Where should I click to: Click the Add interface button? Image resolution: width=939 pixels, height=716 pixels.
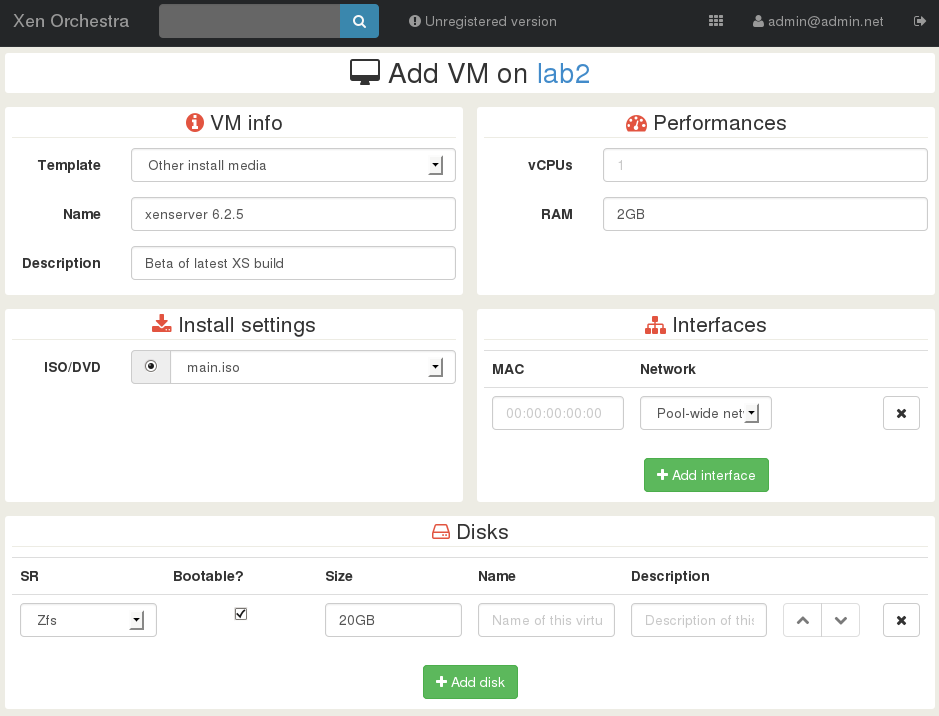(x=707, y=475)
